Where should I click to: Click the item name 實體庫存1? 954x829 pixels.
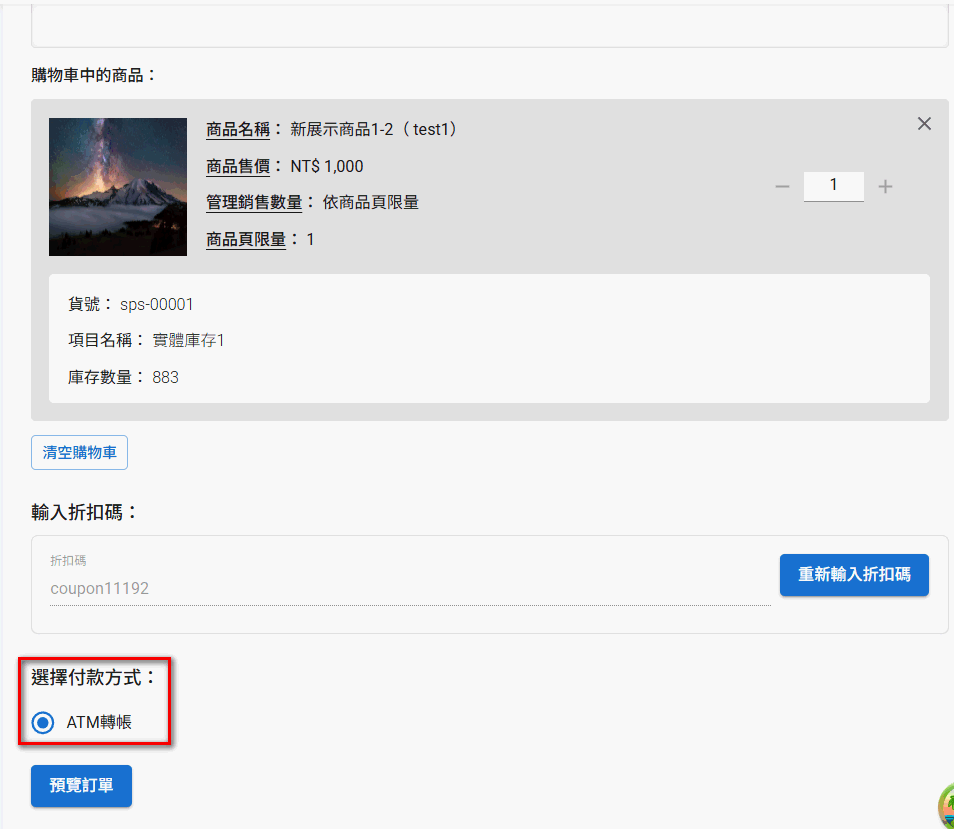pyautogui.click(x=188, y=341)
